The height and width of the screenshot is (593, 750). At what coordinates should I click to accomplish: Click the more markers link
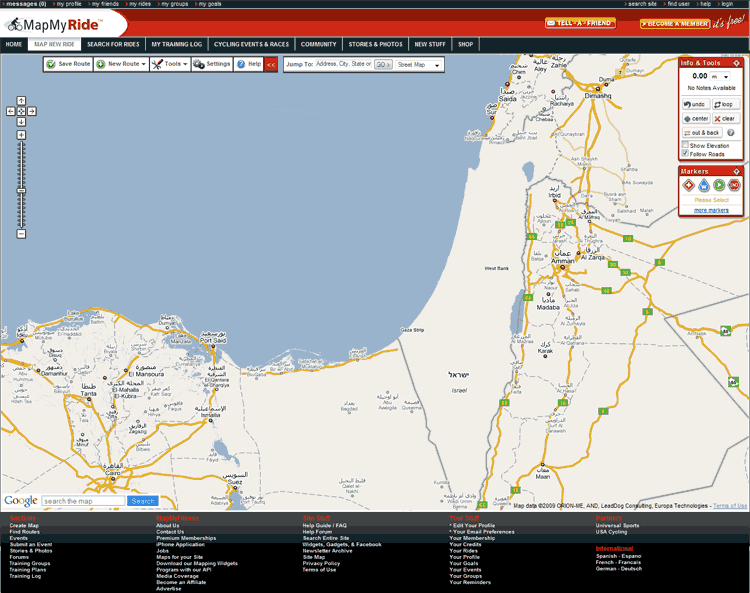[711, 210]
